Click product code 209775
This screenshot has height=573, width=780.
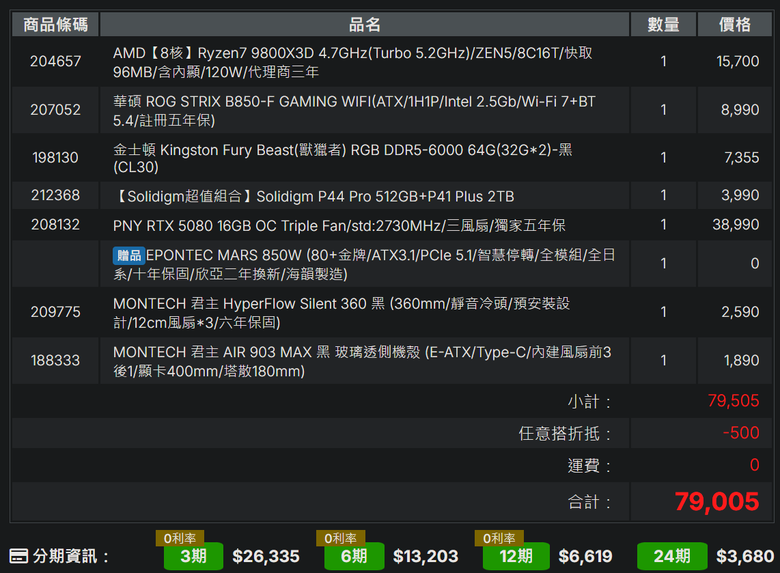[x=55, y=312]
